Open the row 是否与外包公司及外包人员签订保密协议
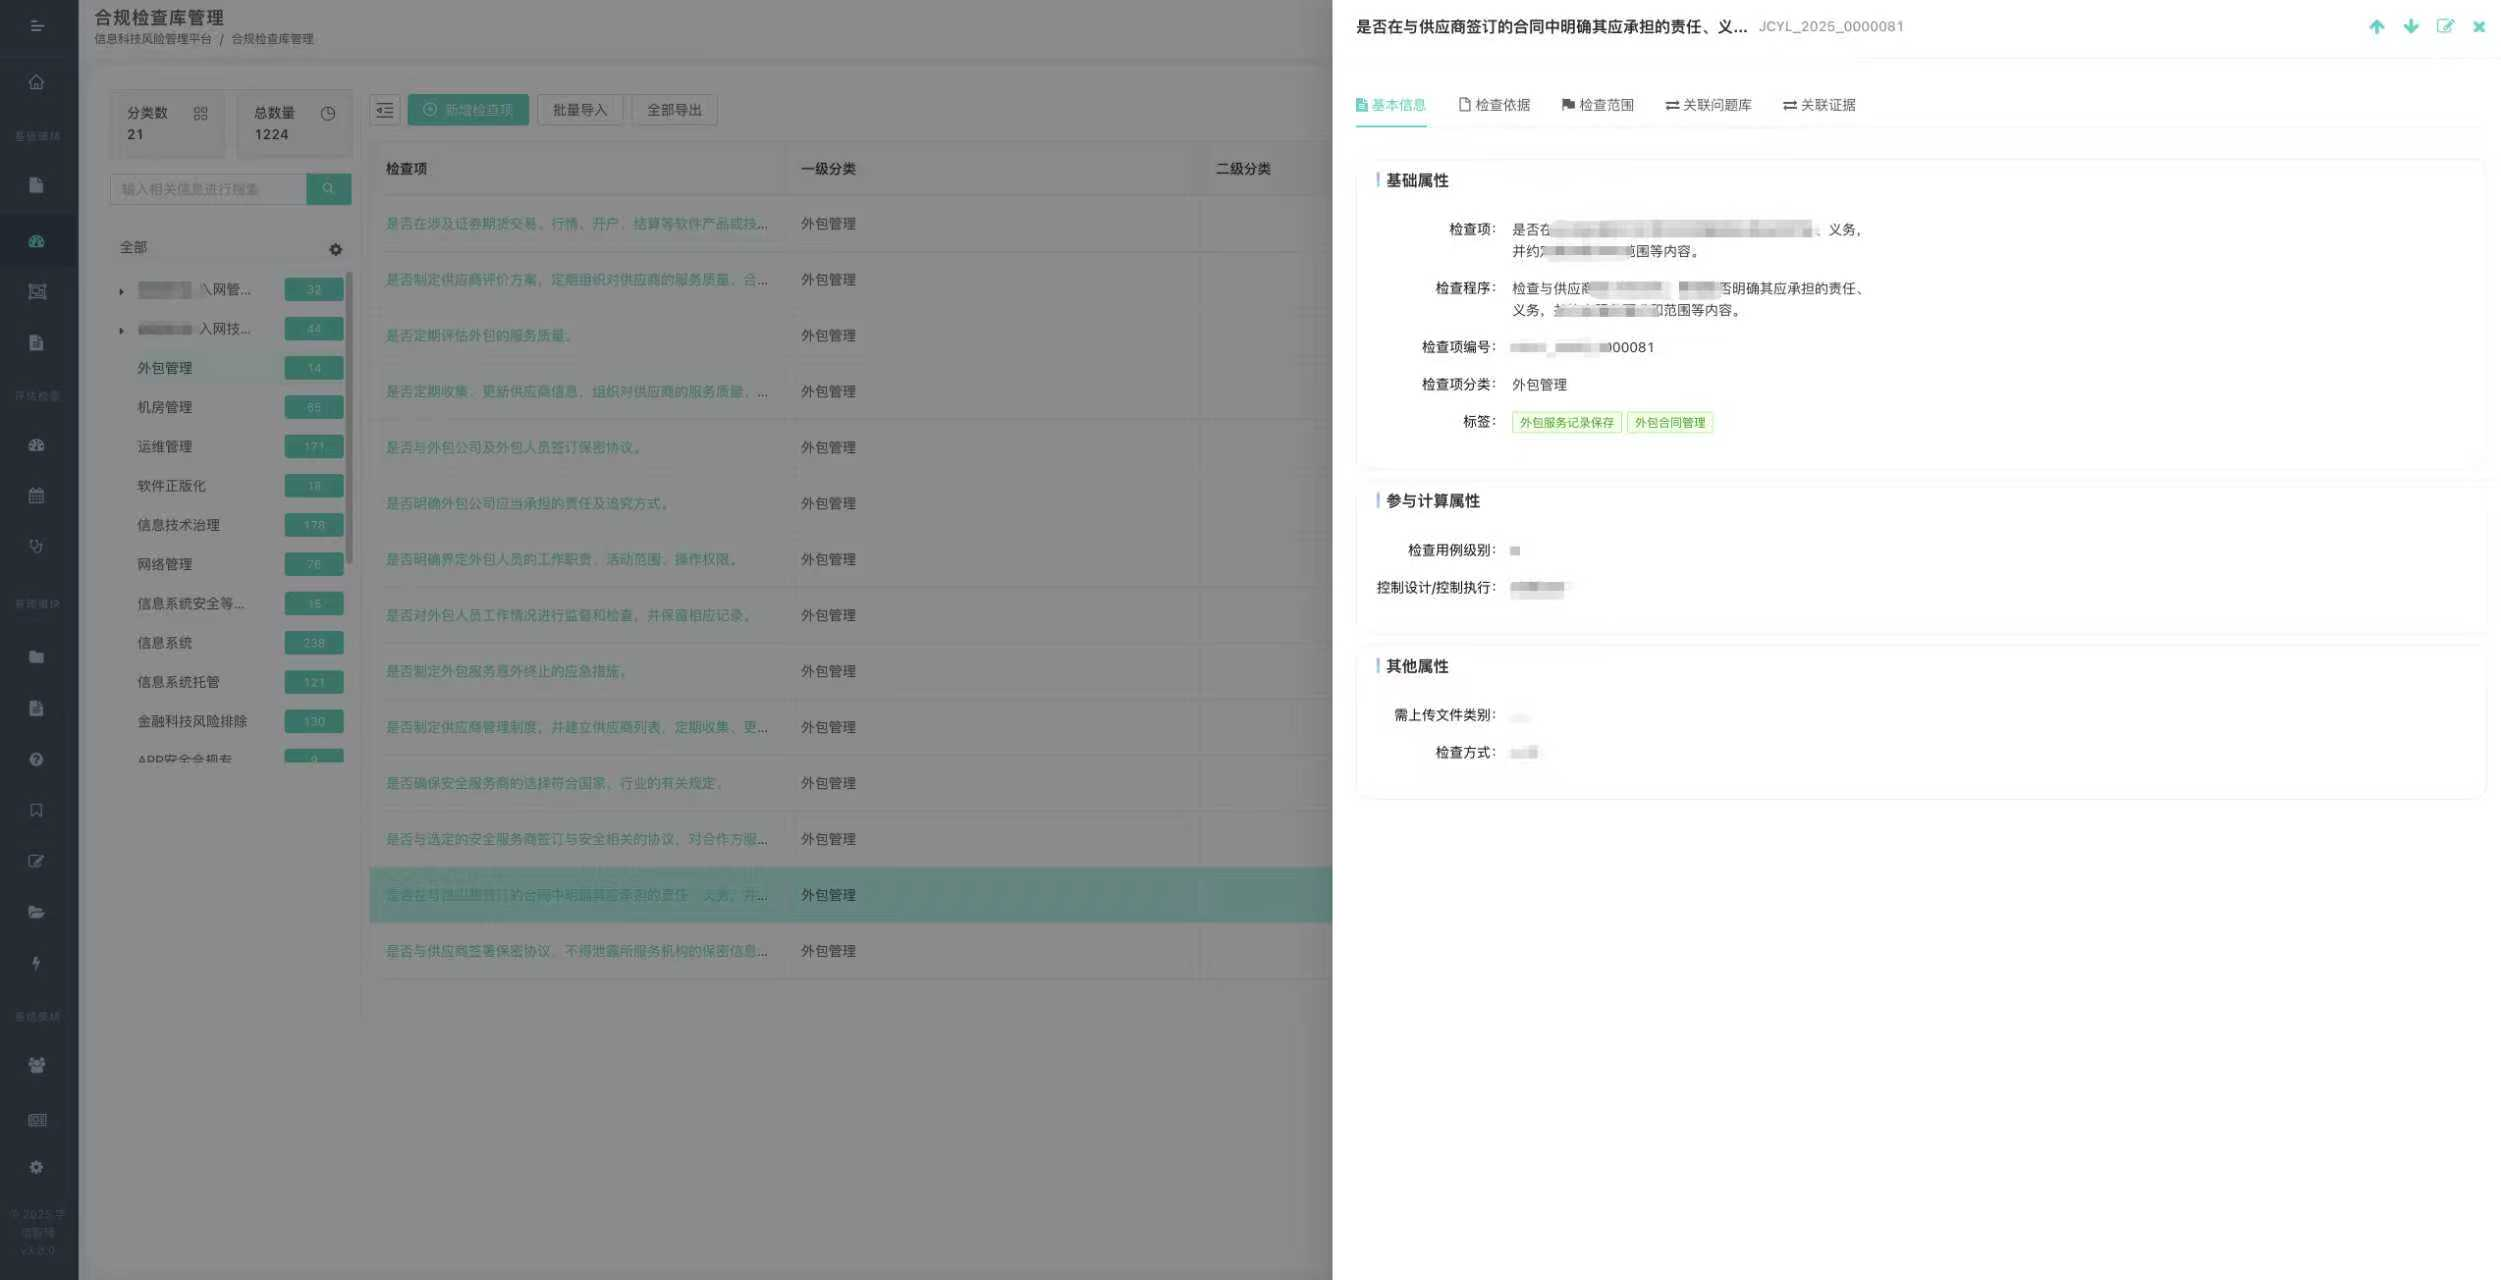Viewport: 2501px width, 1280px height. (x=850, y=448)
